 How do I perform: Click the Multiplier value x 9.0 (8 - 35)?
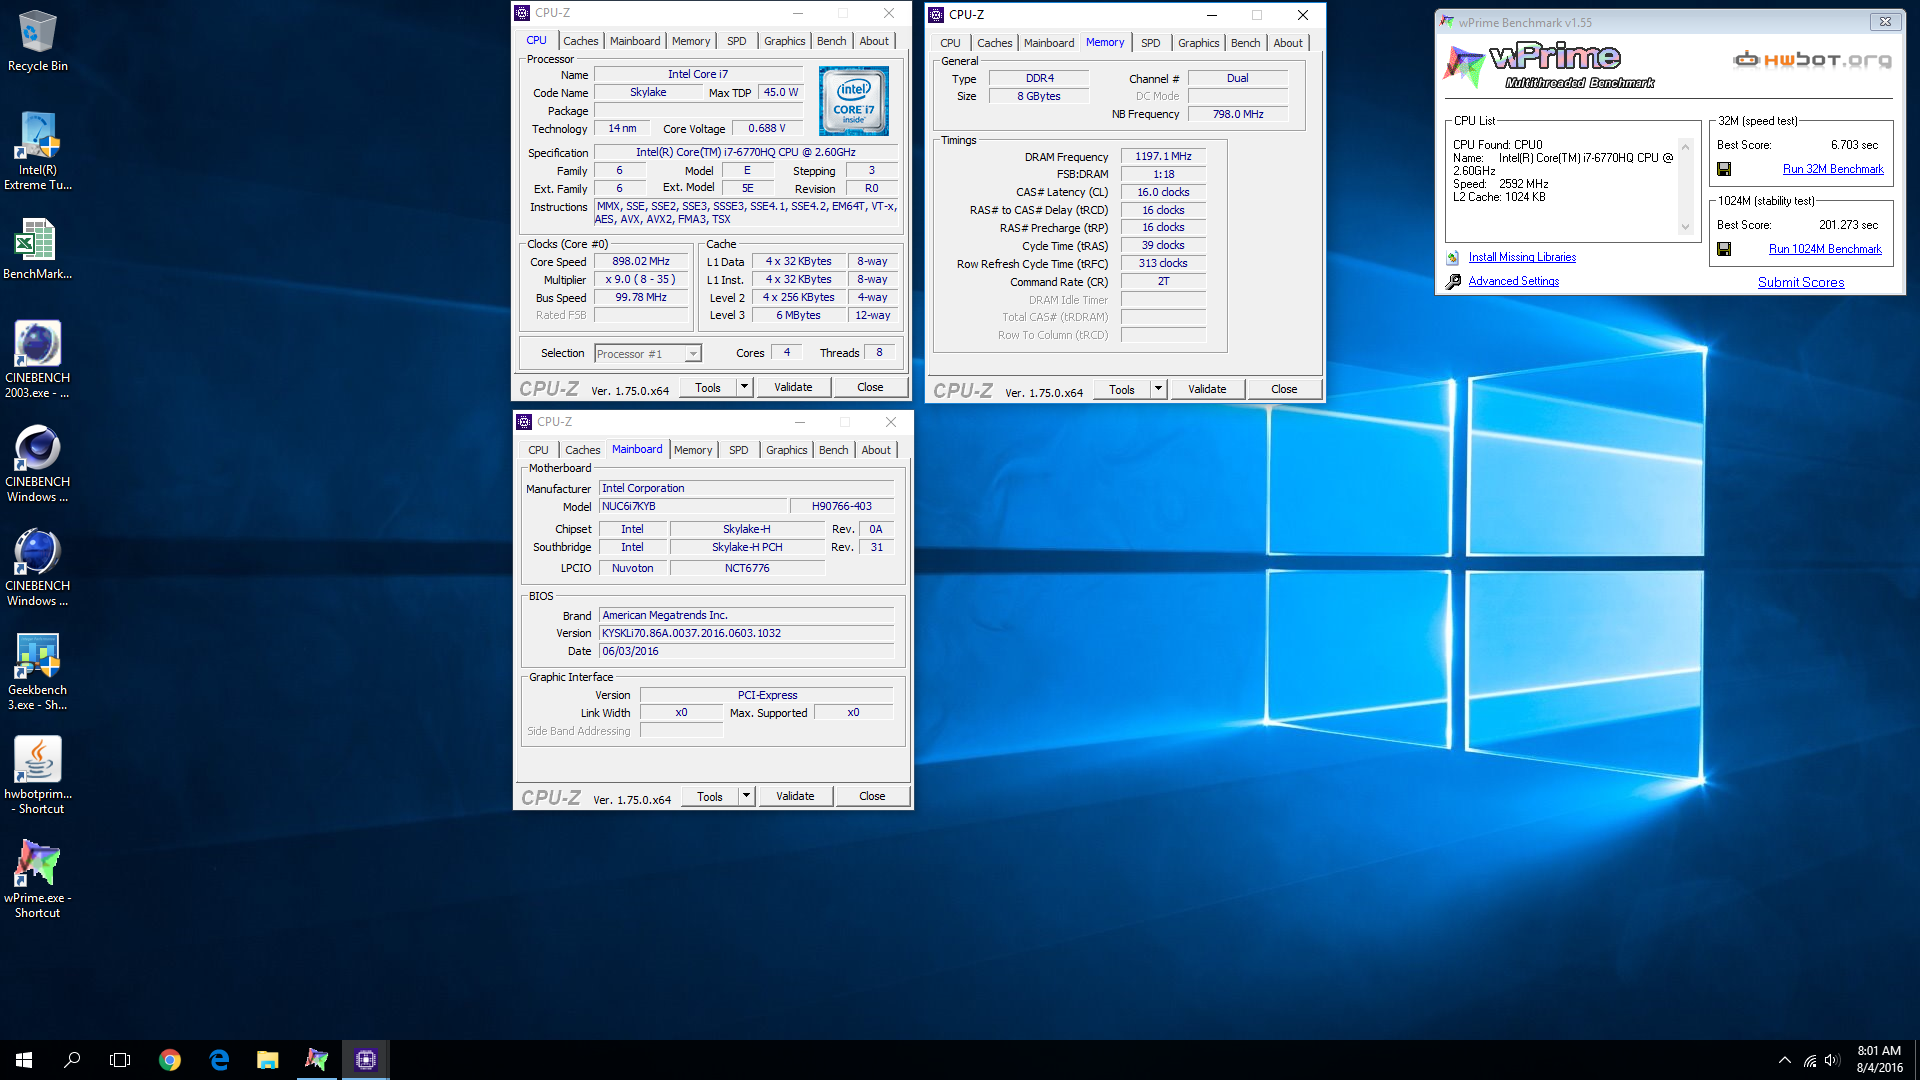[641, 279]
